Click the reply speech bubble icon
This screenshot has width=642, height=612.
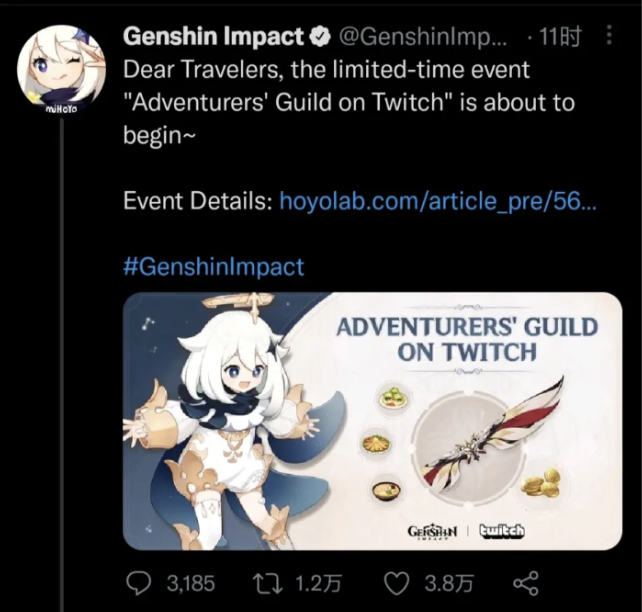(x=138, y=583)
